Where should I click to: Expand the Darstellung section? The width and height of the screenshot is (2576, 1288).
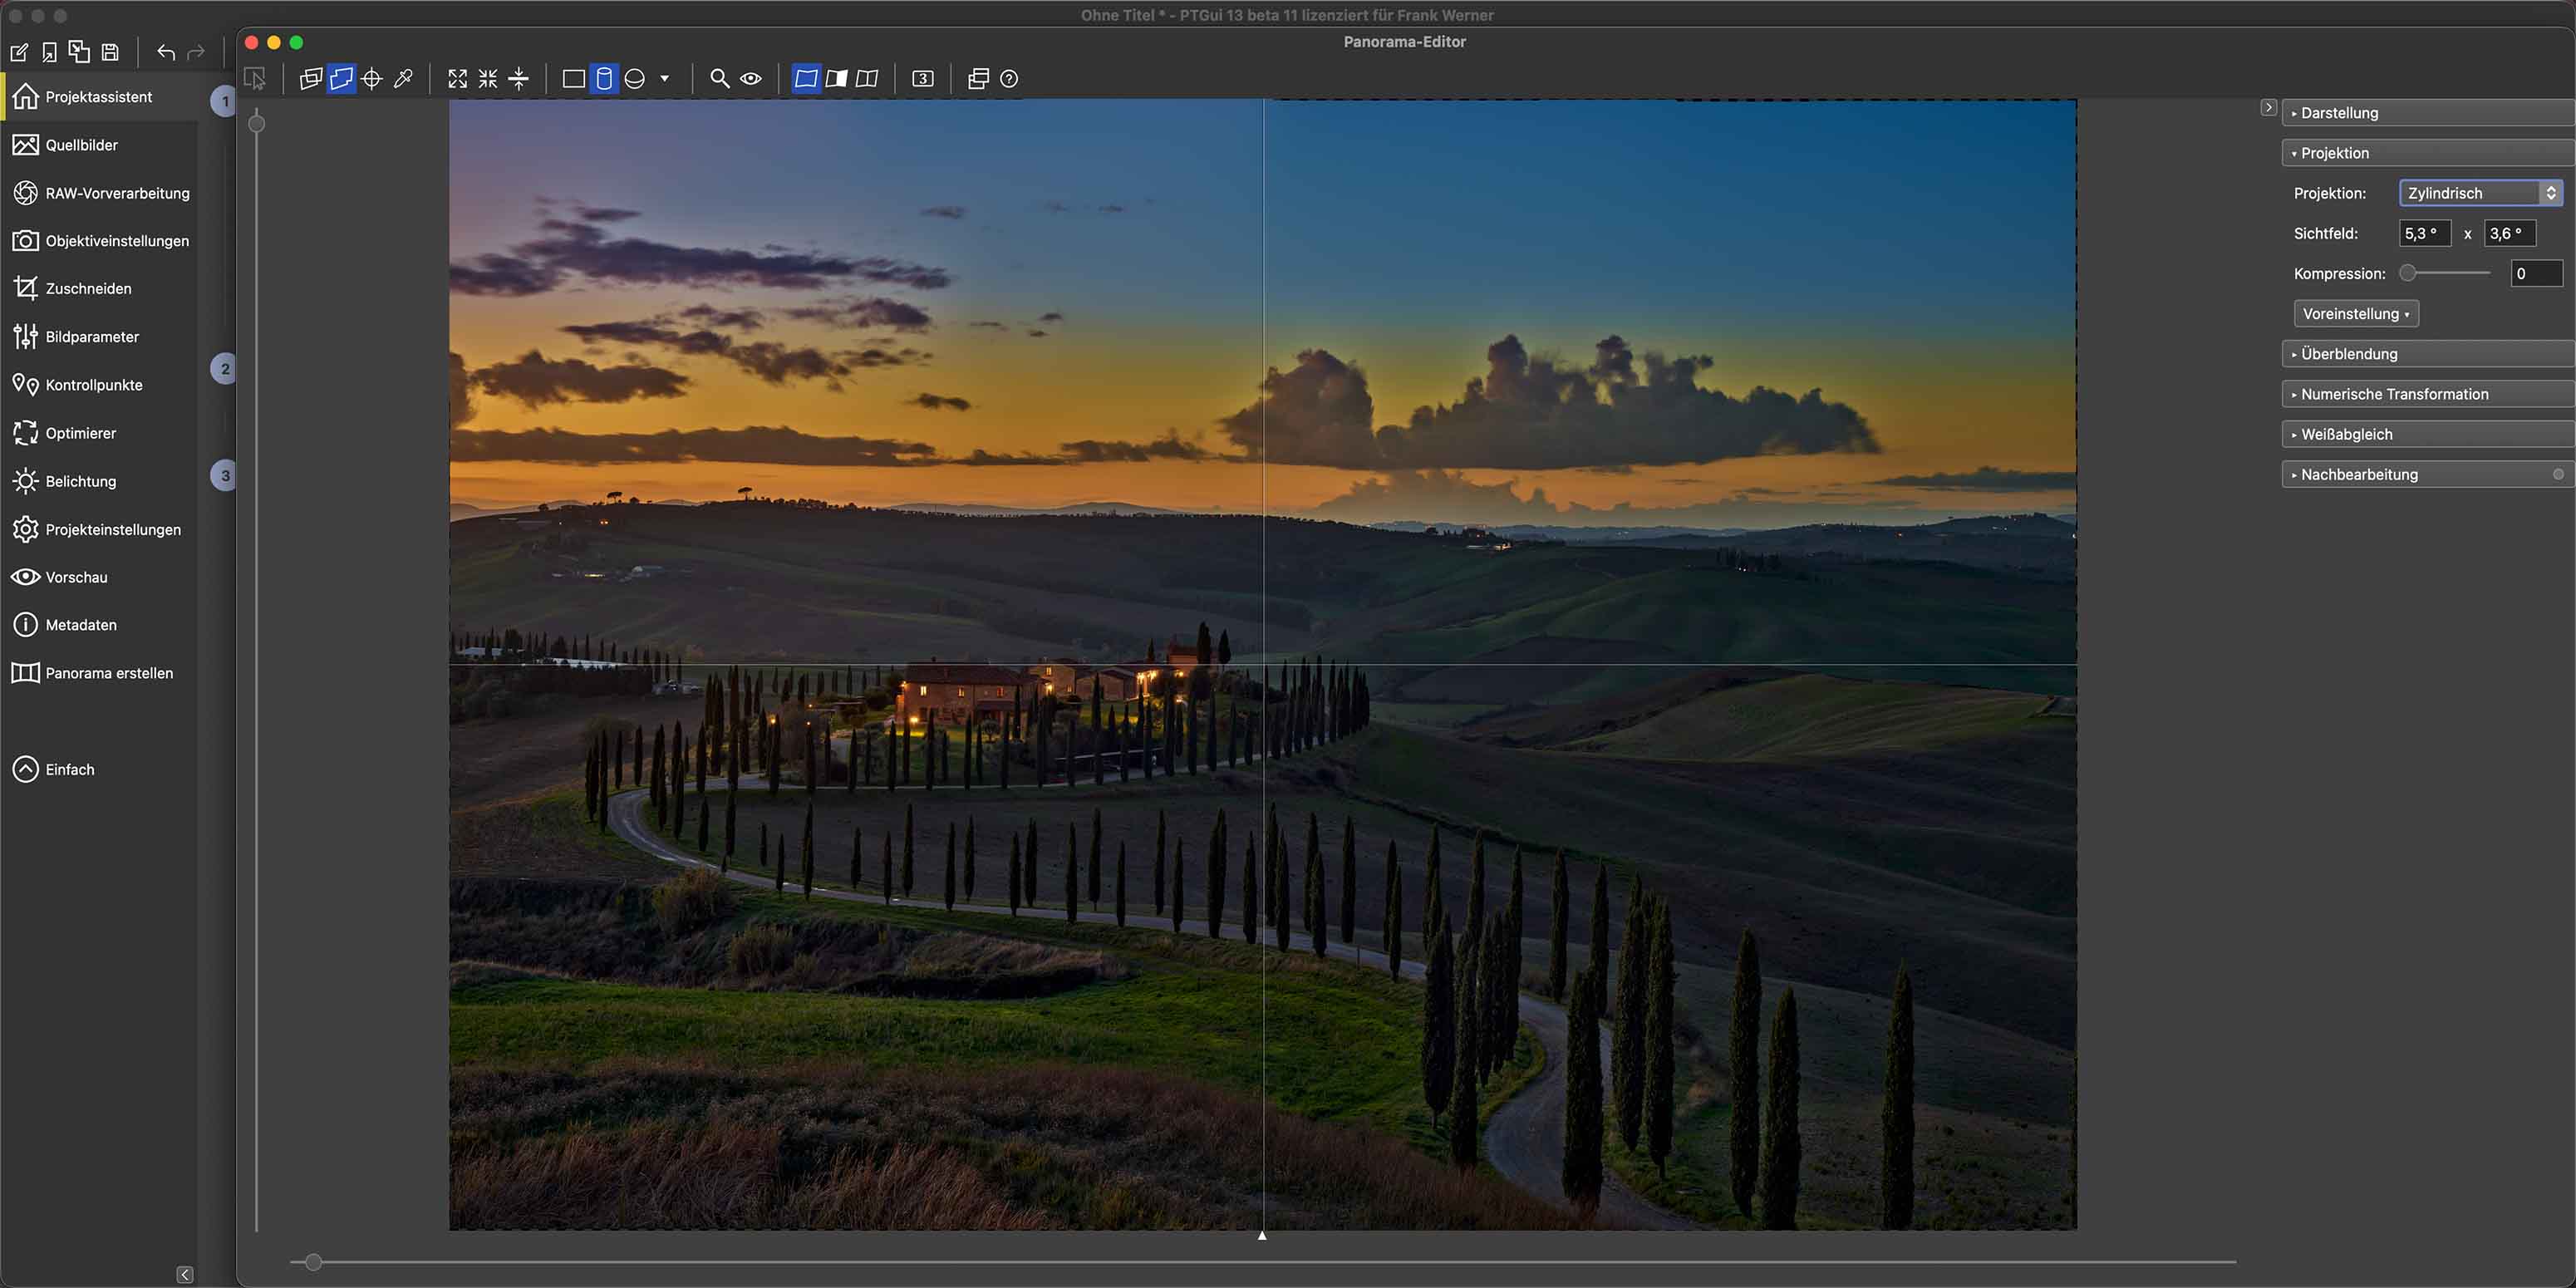[x=2427, y=113]
